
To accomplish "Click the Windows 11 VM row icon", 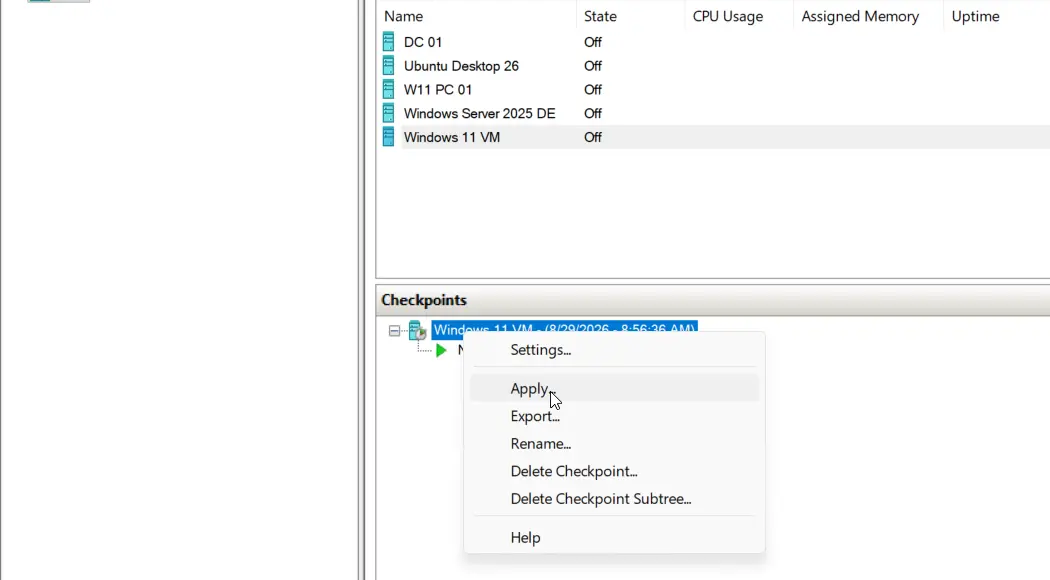I will tap(388, 137).
